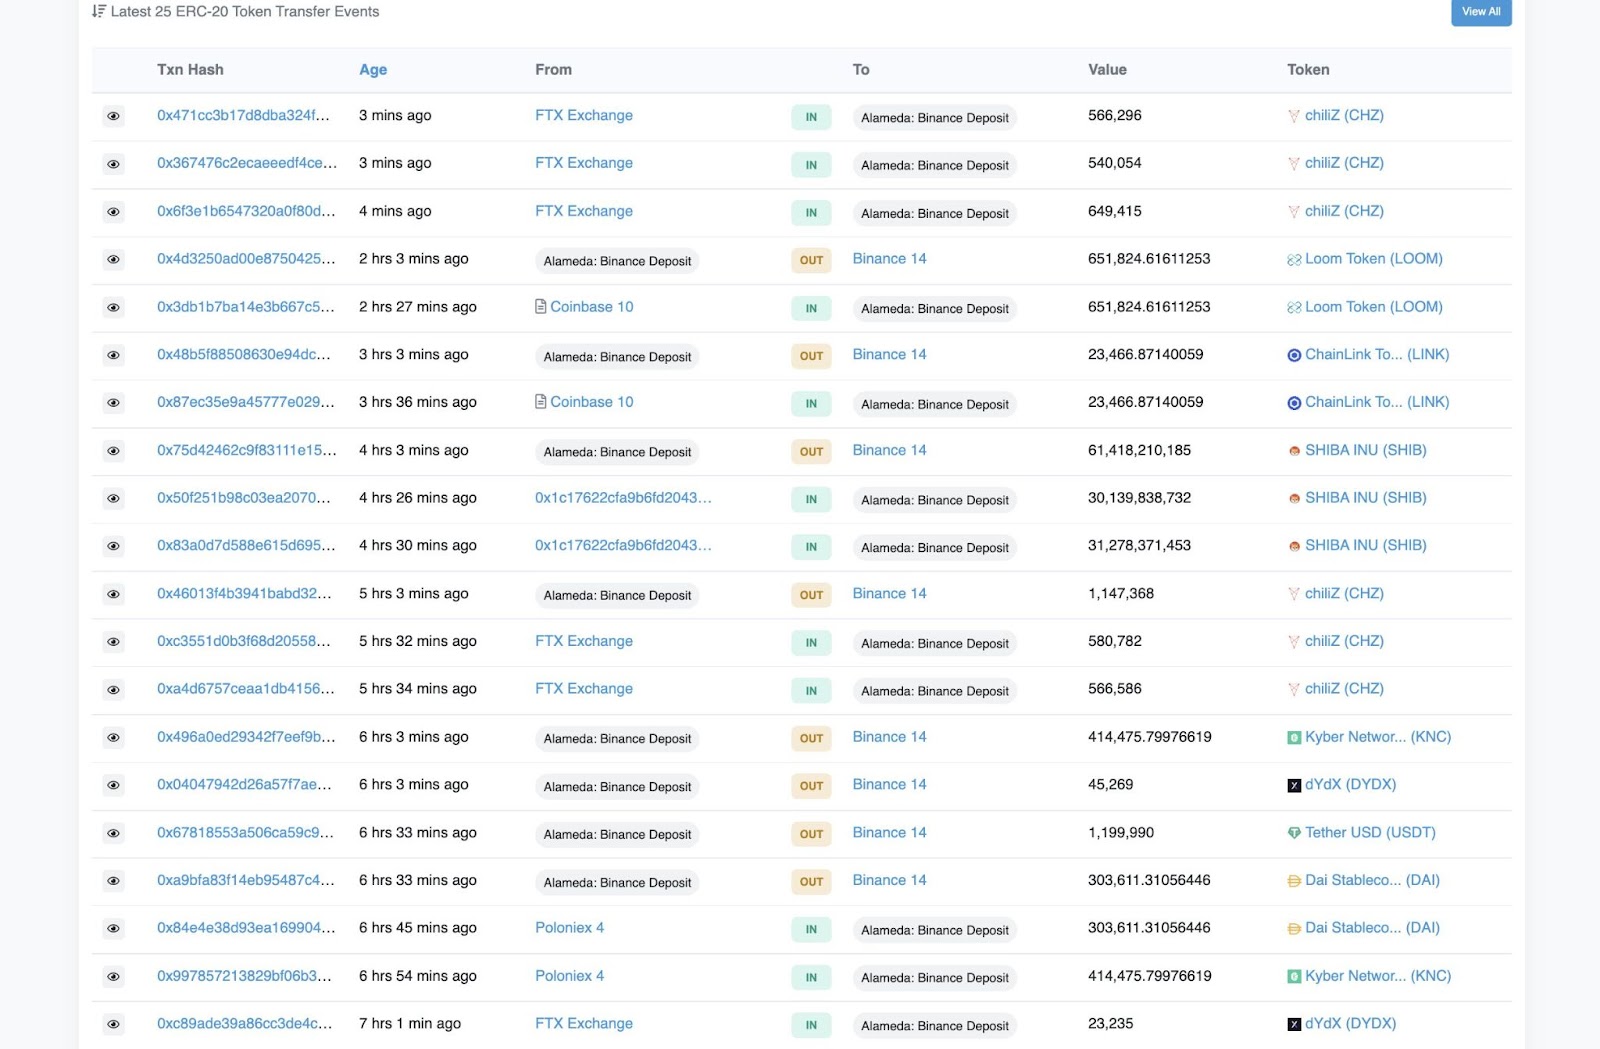Open ChainLink To... (LINK) in Coinbase 10 row

pos(1377,402)
